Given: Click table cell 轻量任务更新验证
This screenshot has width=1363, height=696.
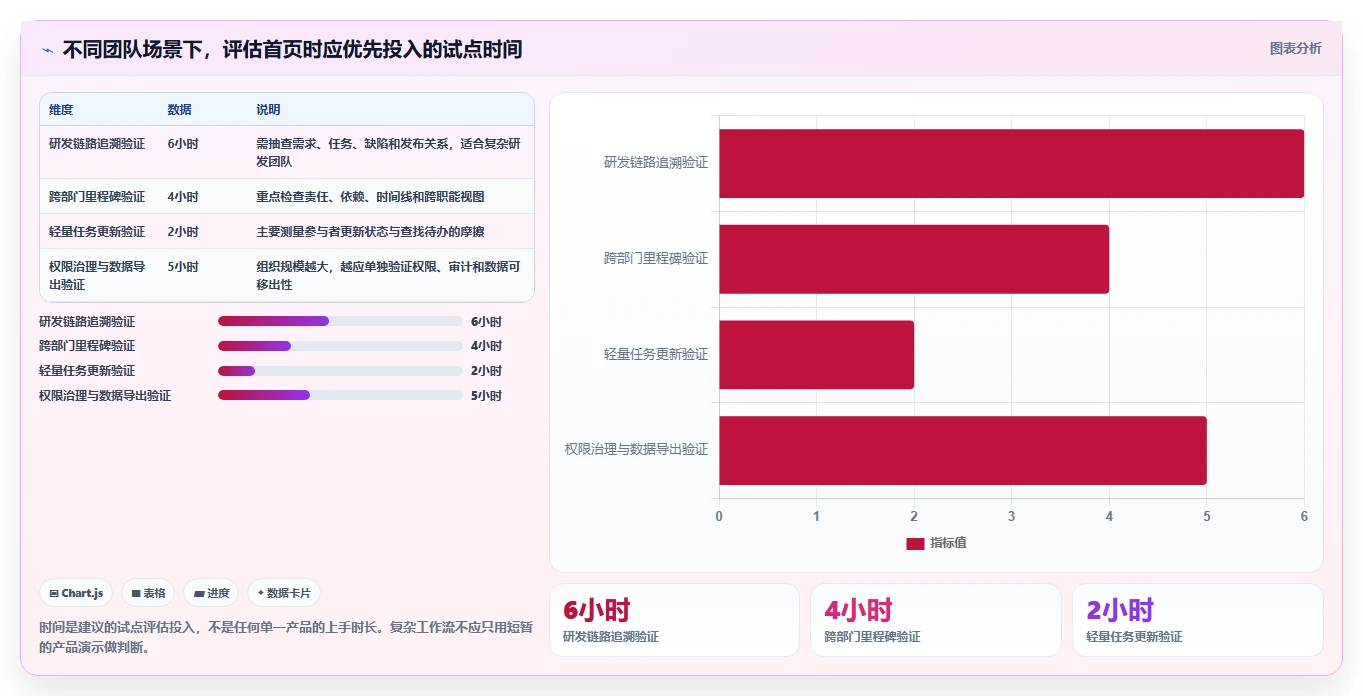Looking at the screenshot, I should pyautogui.click(x=97, y=232).
